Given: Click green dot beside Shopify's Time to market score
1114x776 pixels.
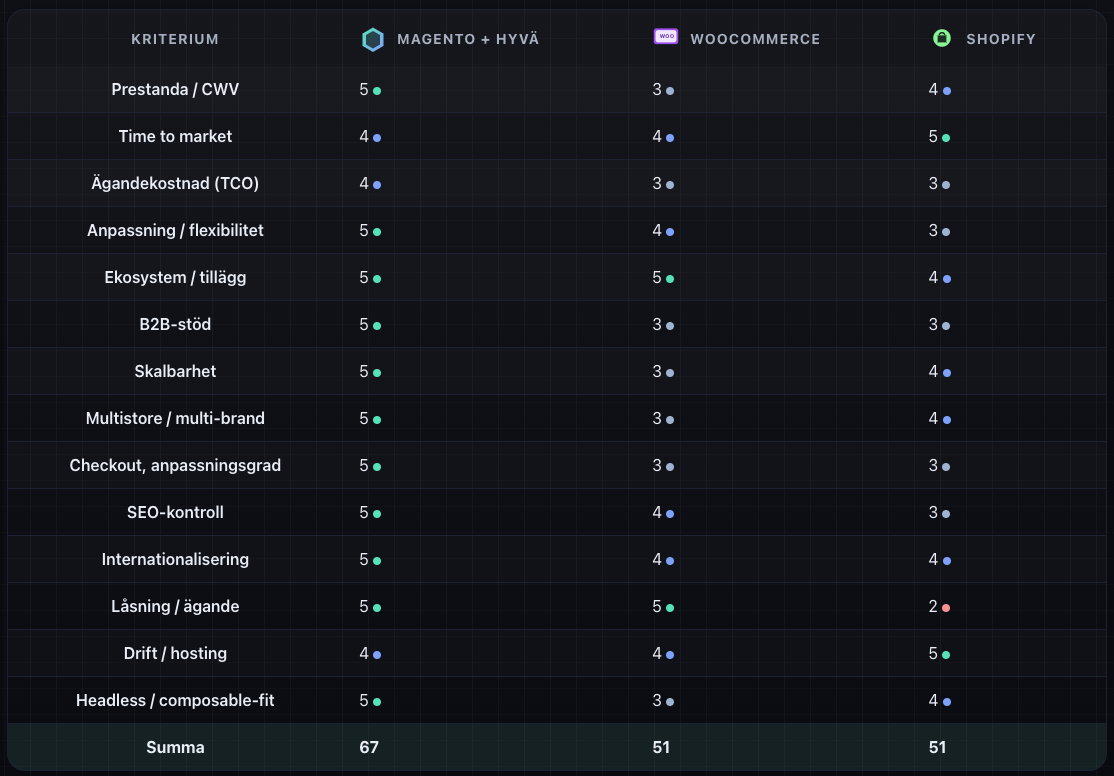Looking at the screenshot, I should click(x=946, y=138).
